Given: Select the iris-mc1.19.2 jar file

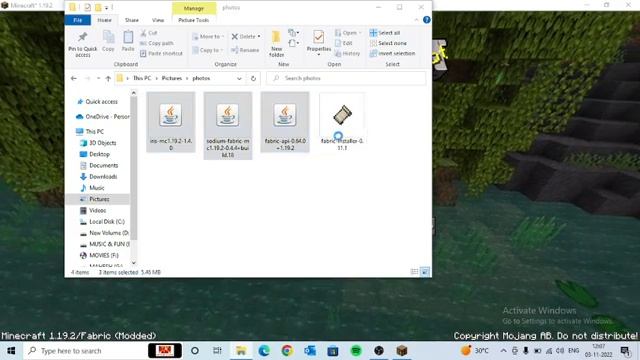Looking at the screenshot, I should (x=171, y=122).
